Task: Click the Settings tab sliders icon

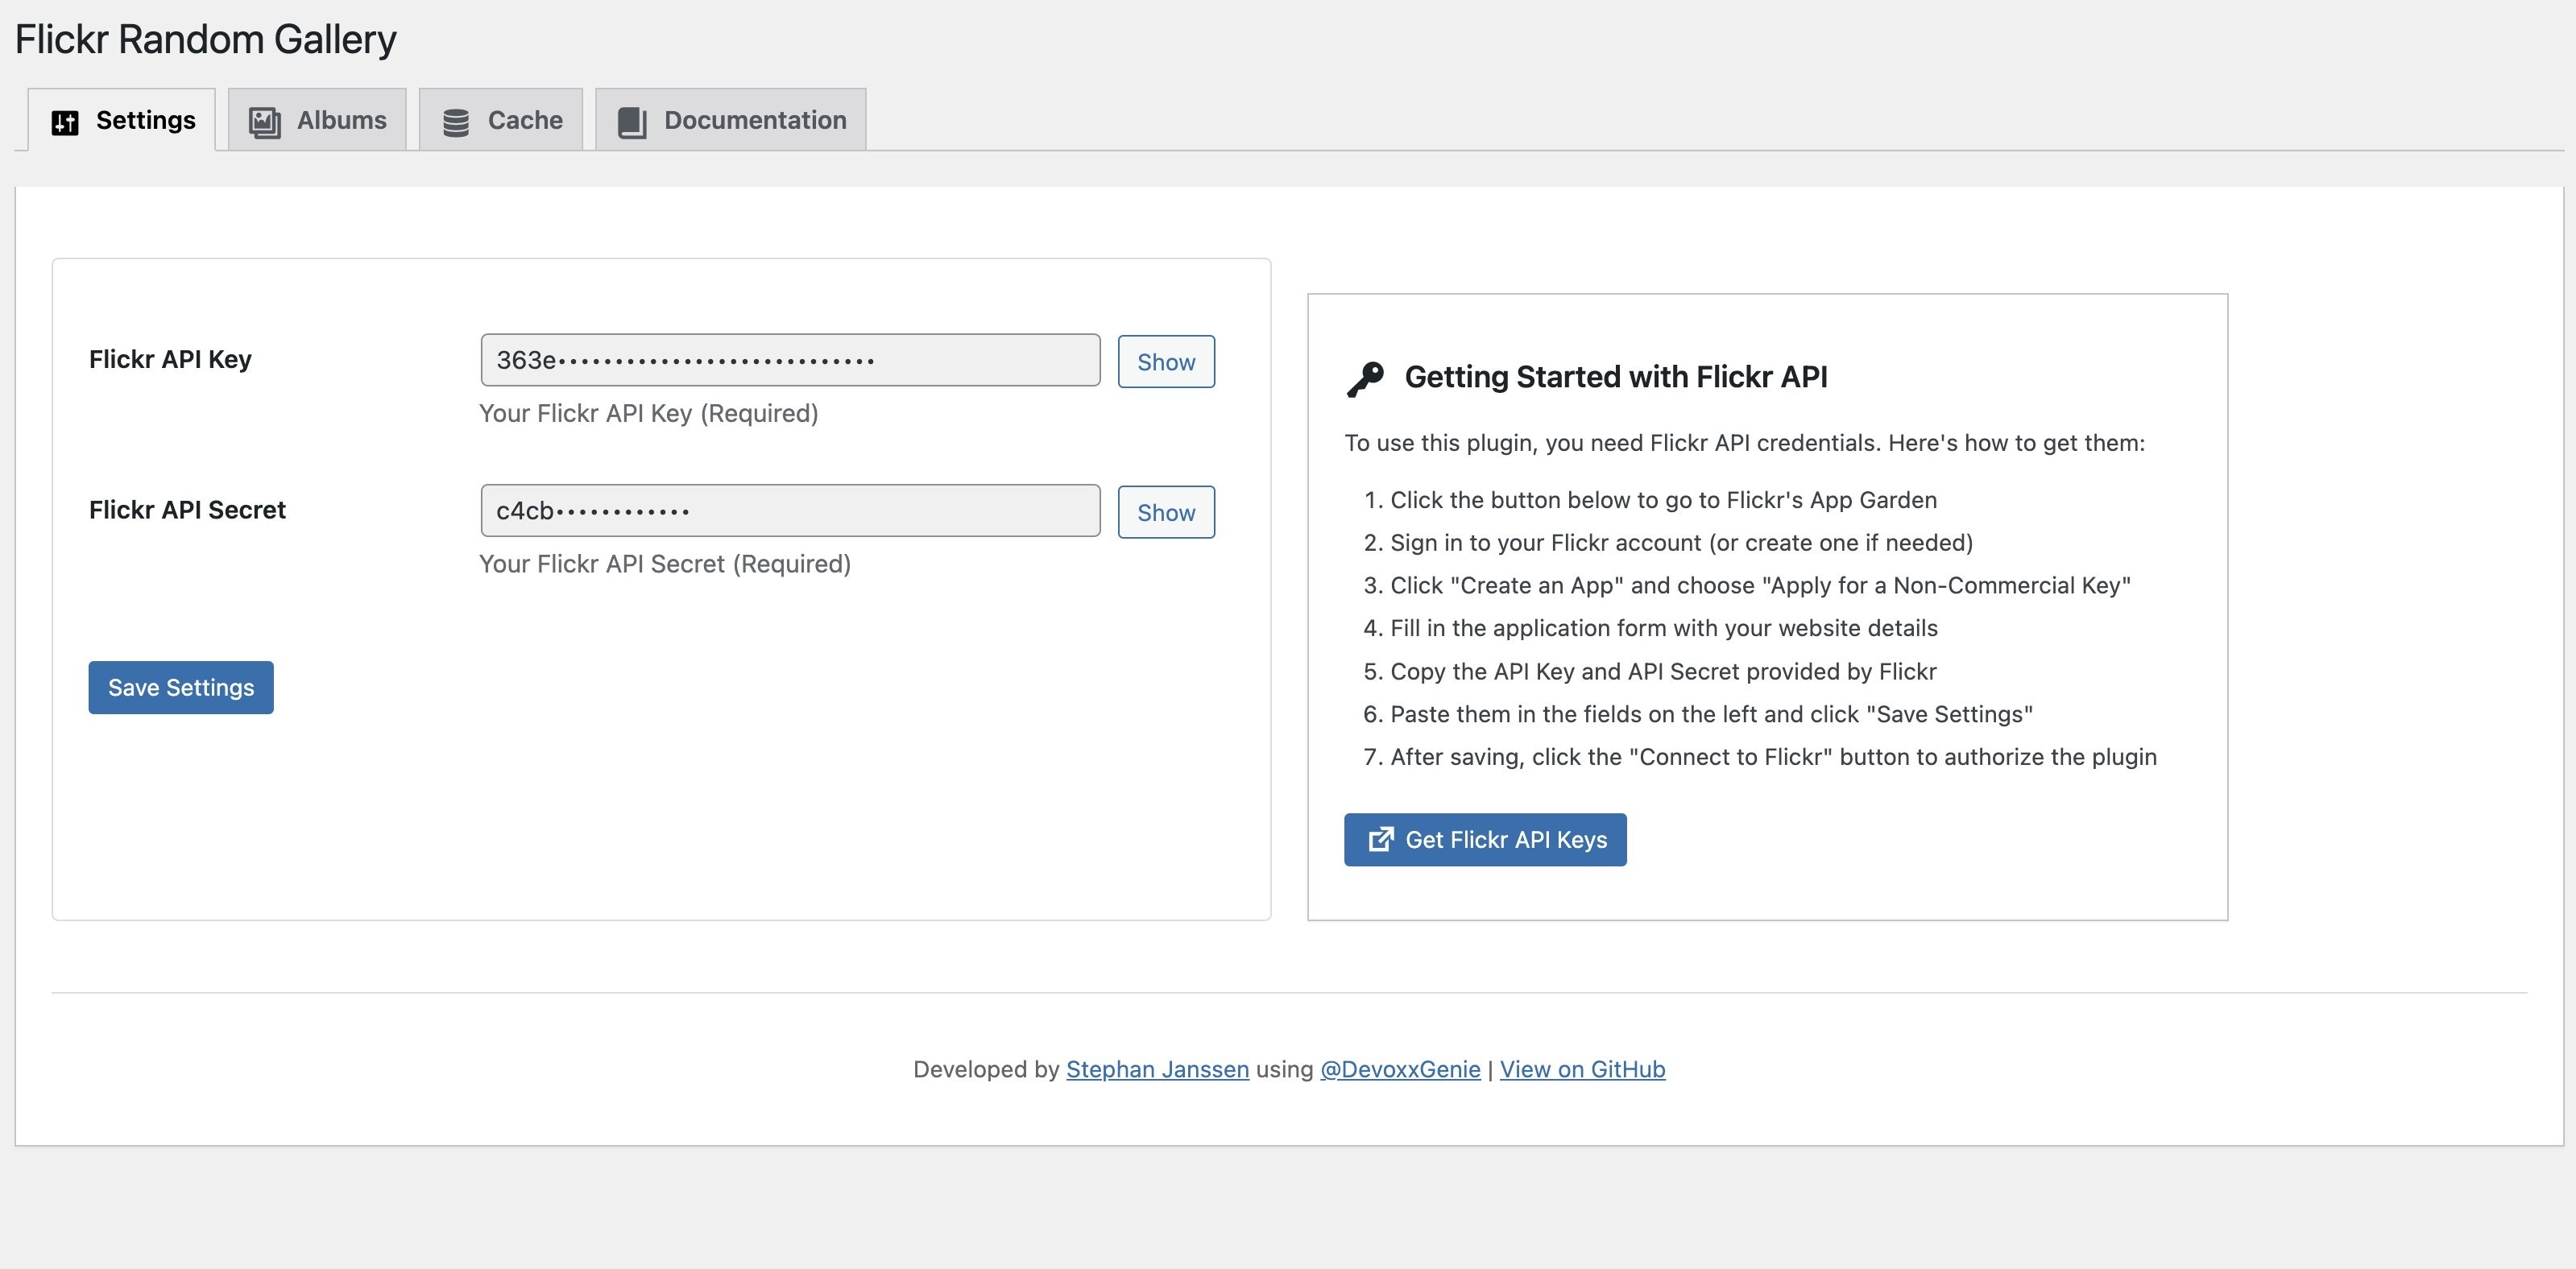Action: pyautogui.click(x=65, y=122)
